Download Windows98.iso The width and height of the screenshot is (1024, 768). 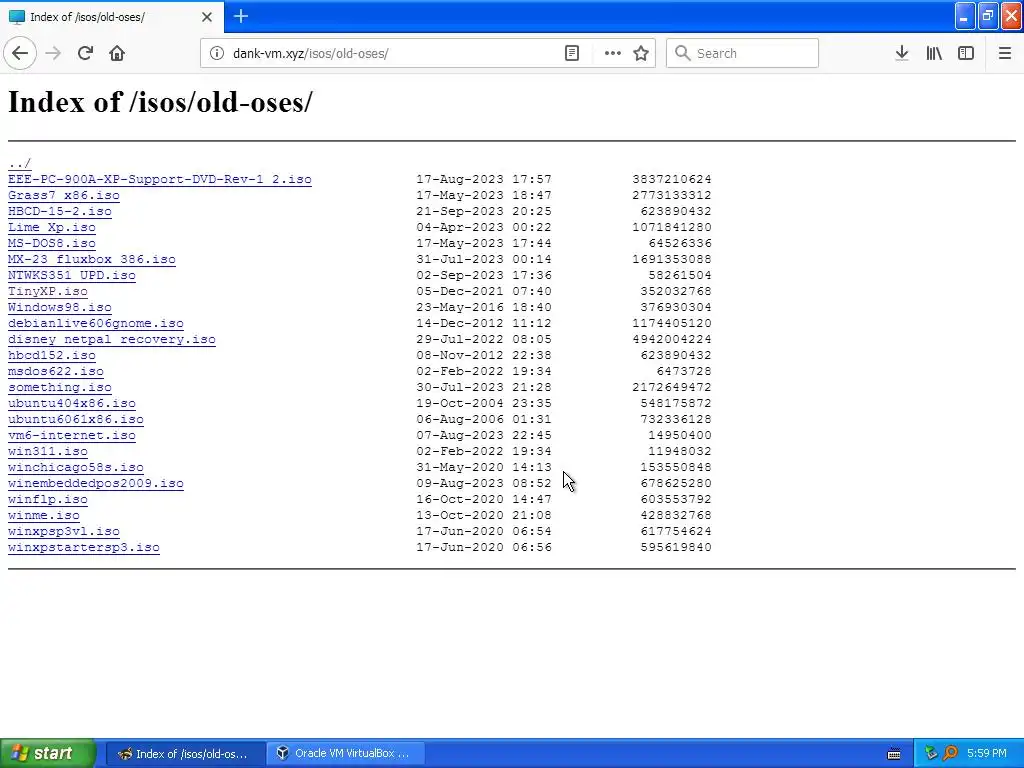click(60, 307)
